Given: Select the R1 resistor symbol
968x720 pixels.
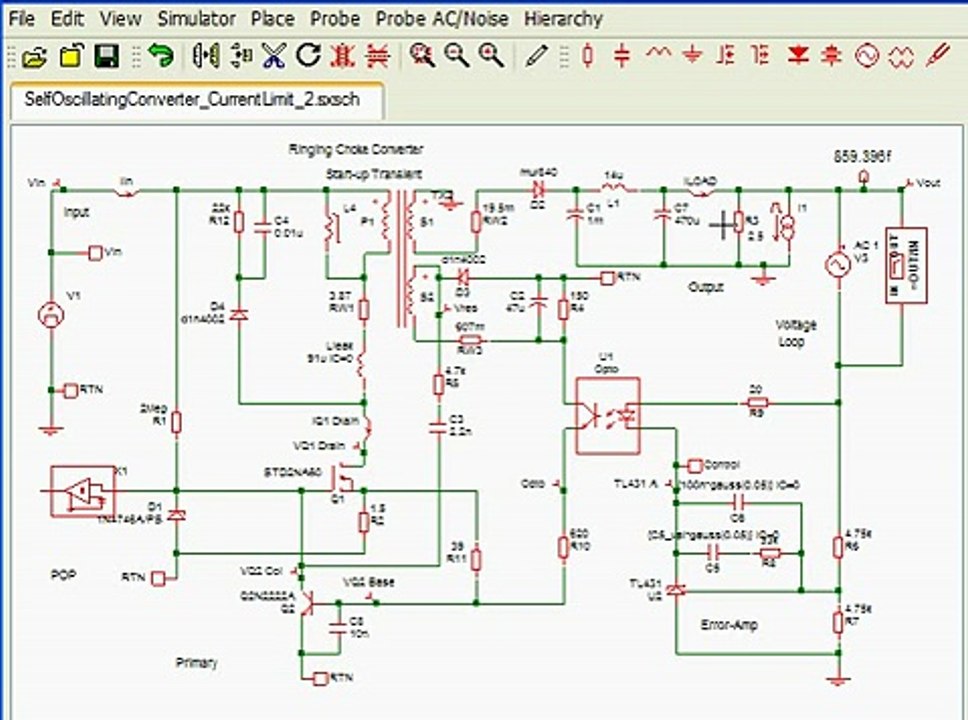Looking at the screenshot, I should [177, 423].
